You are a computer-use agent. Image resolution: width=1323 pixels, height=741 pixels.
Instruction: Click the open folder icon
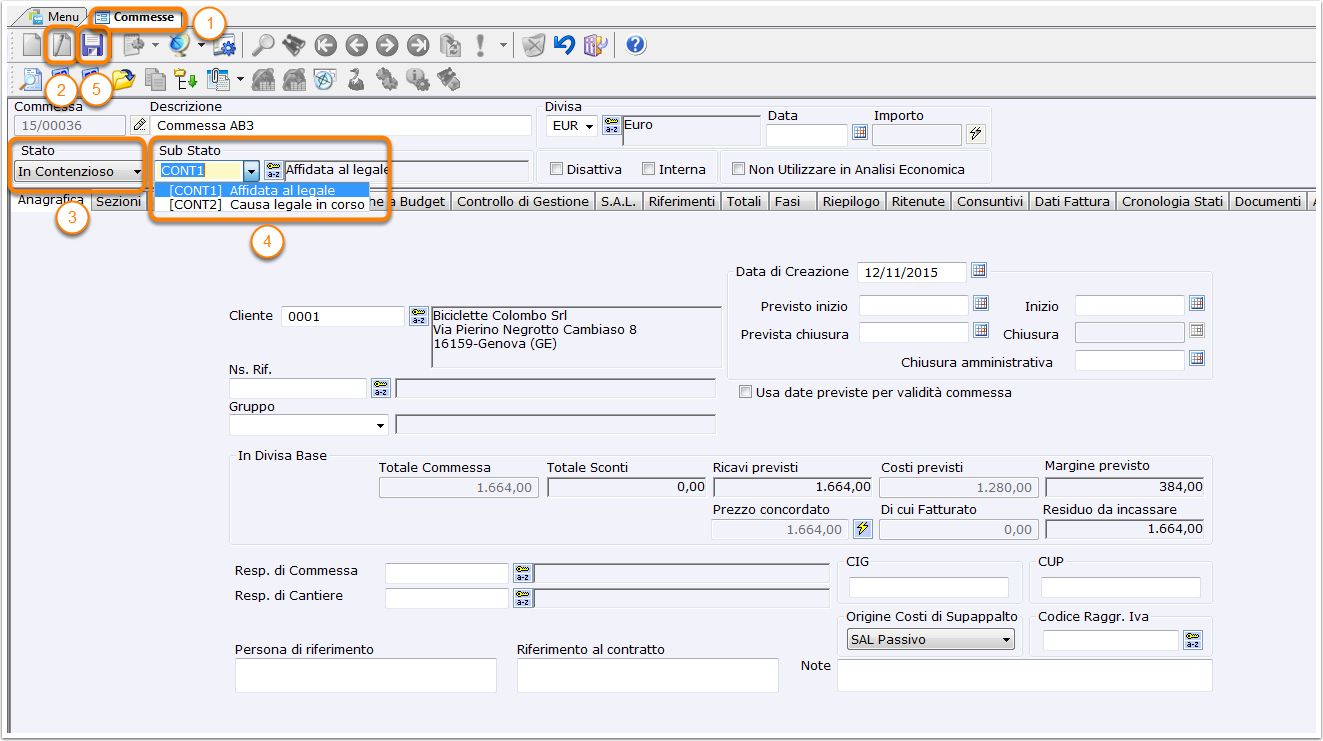pyautogui.click(x=124, y=80)
